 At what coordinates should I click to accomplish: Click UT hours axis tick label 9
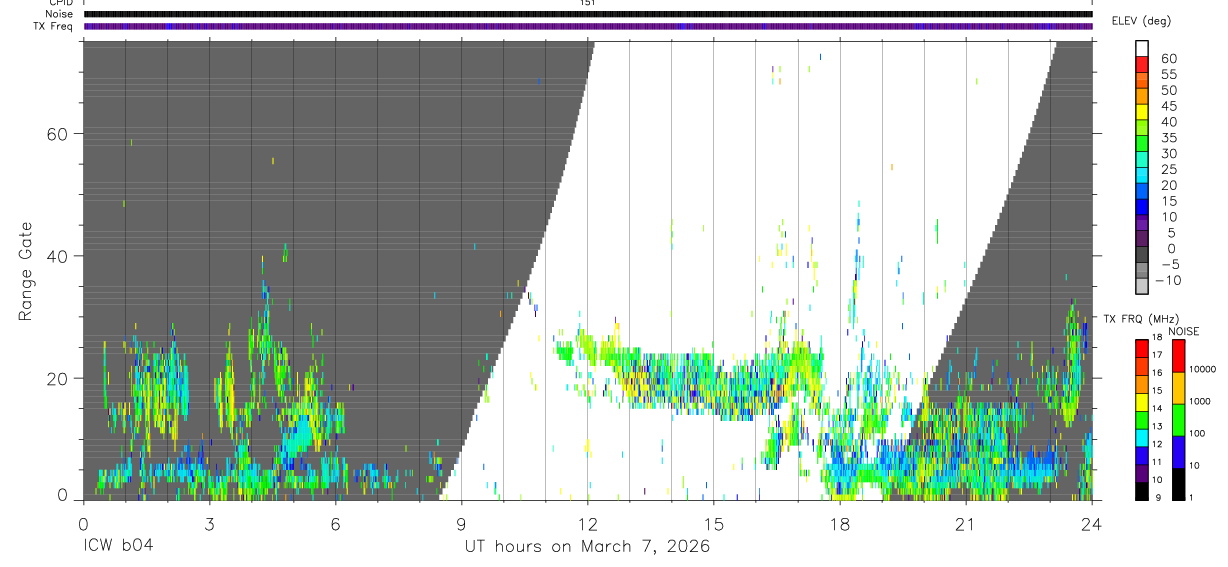[x=461, y=524]
